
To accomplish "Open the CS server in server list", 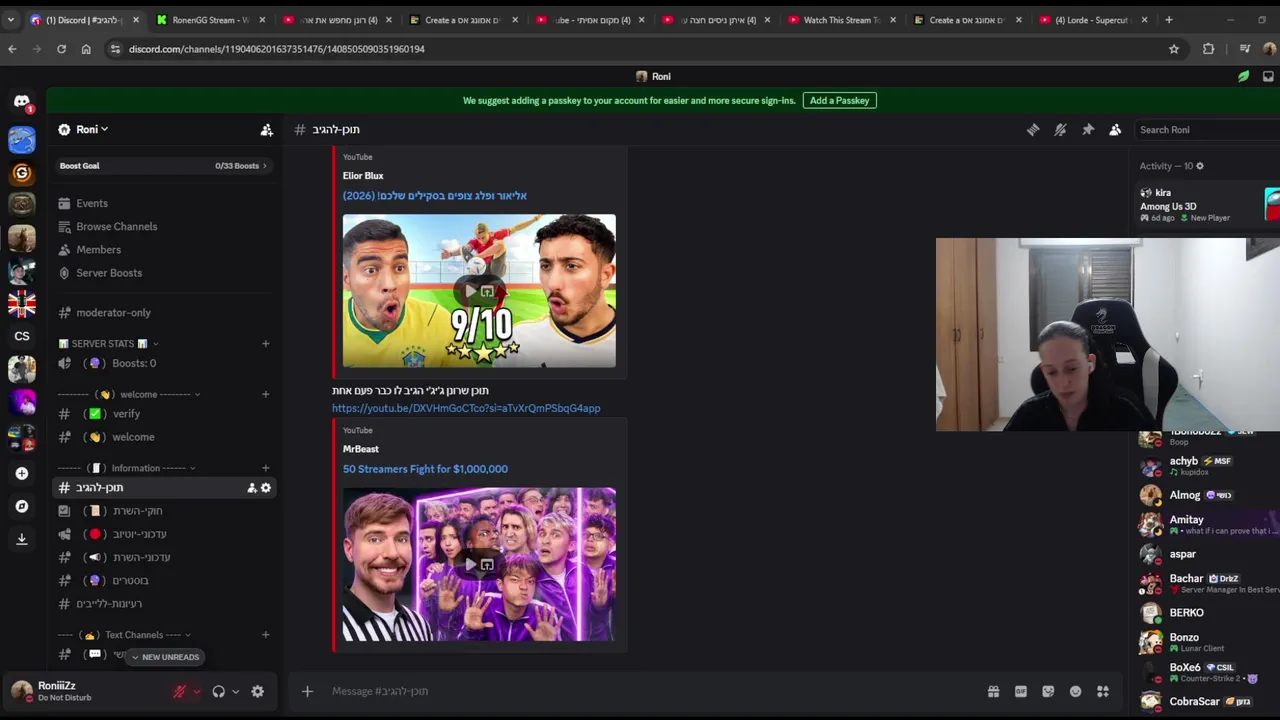I will tap(22, 336).
